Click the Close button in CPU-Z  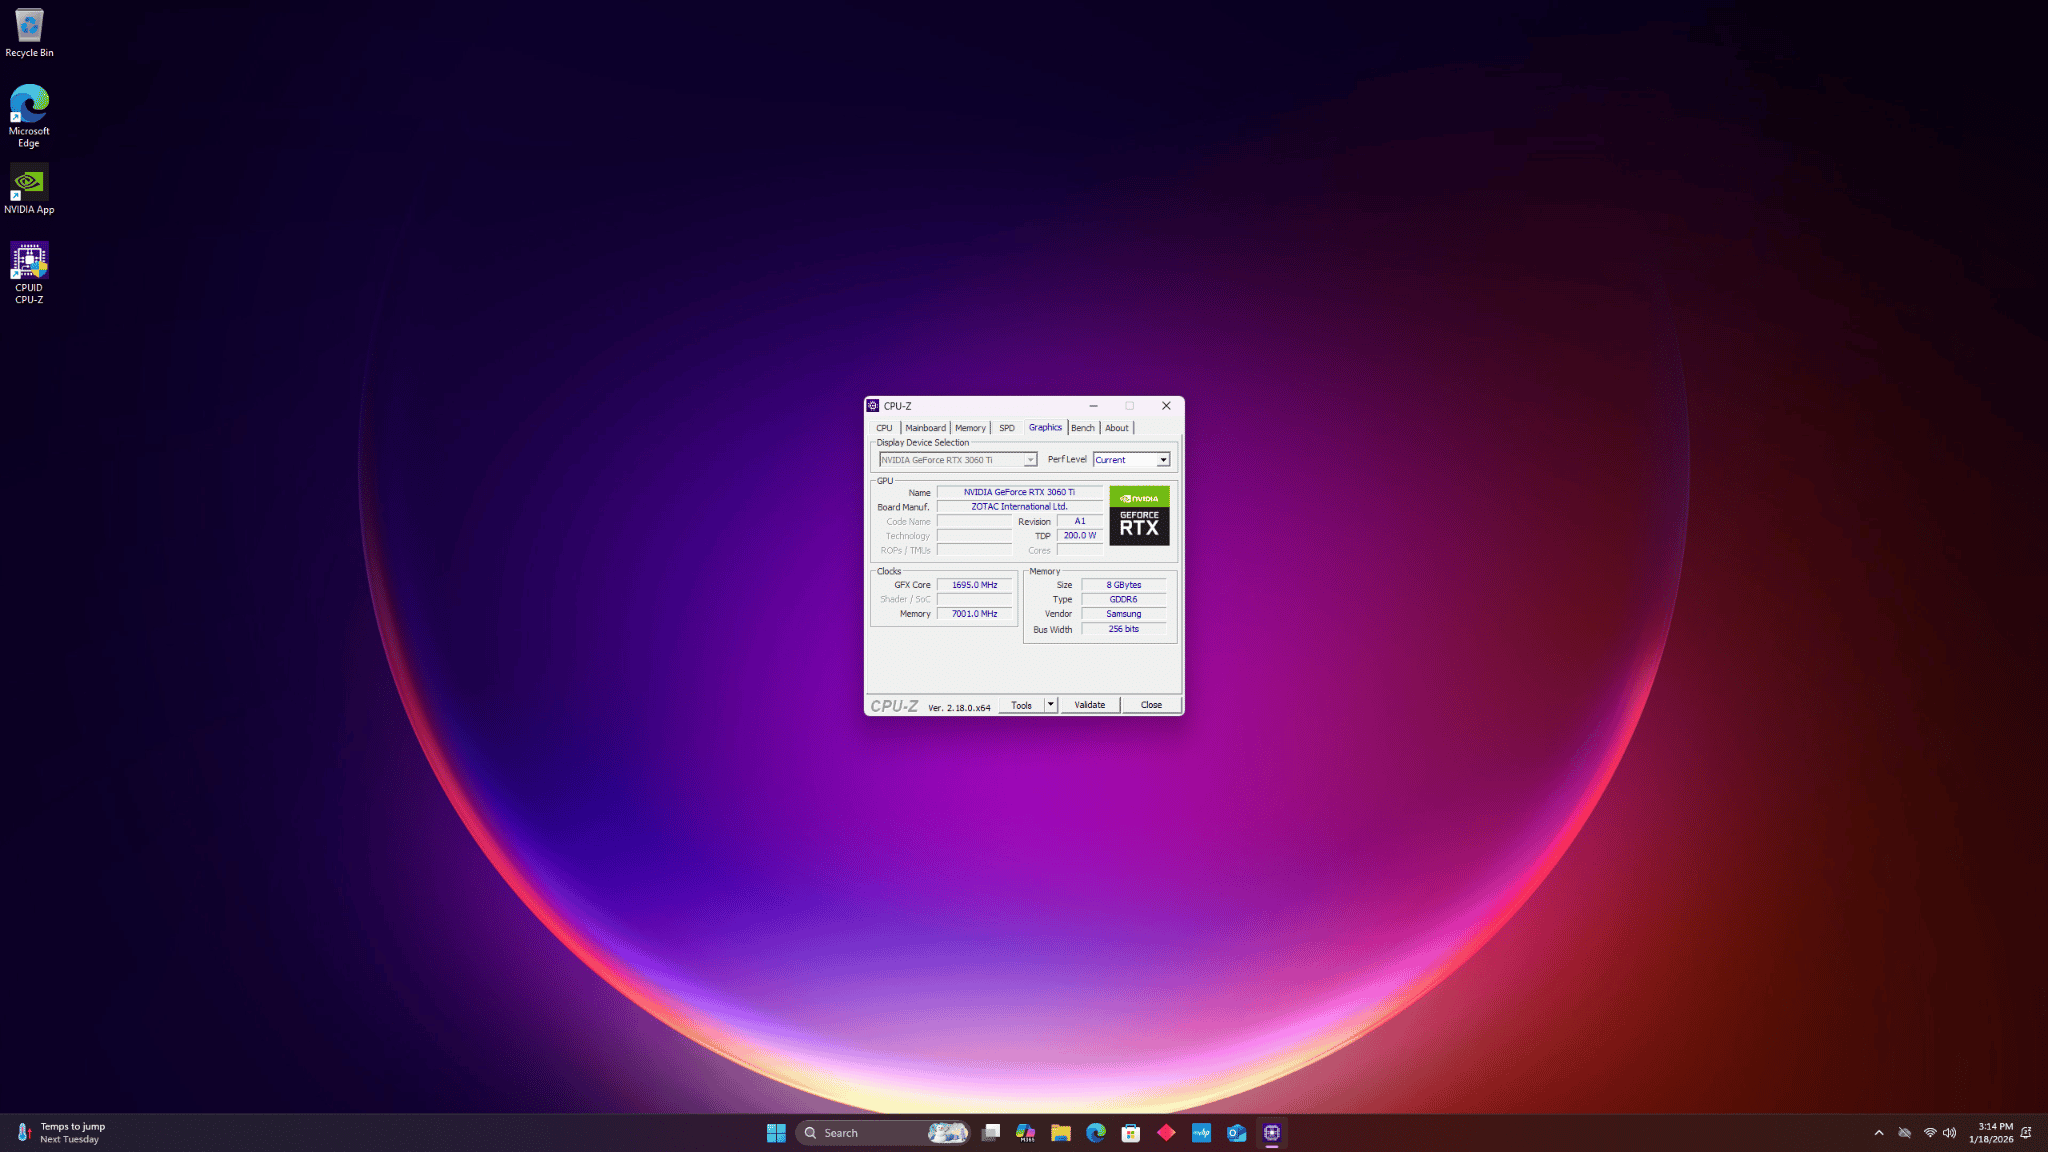1151,705
